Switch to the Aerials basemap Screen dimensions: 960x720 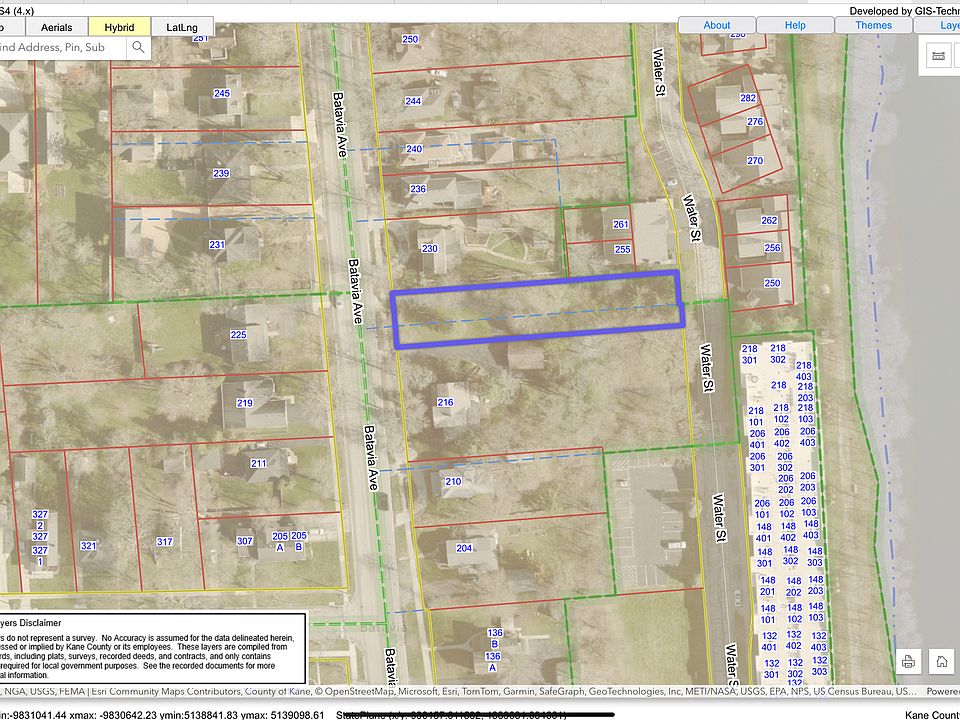coord(55,27)
